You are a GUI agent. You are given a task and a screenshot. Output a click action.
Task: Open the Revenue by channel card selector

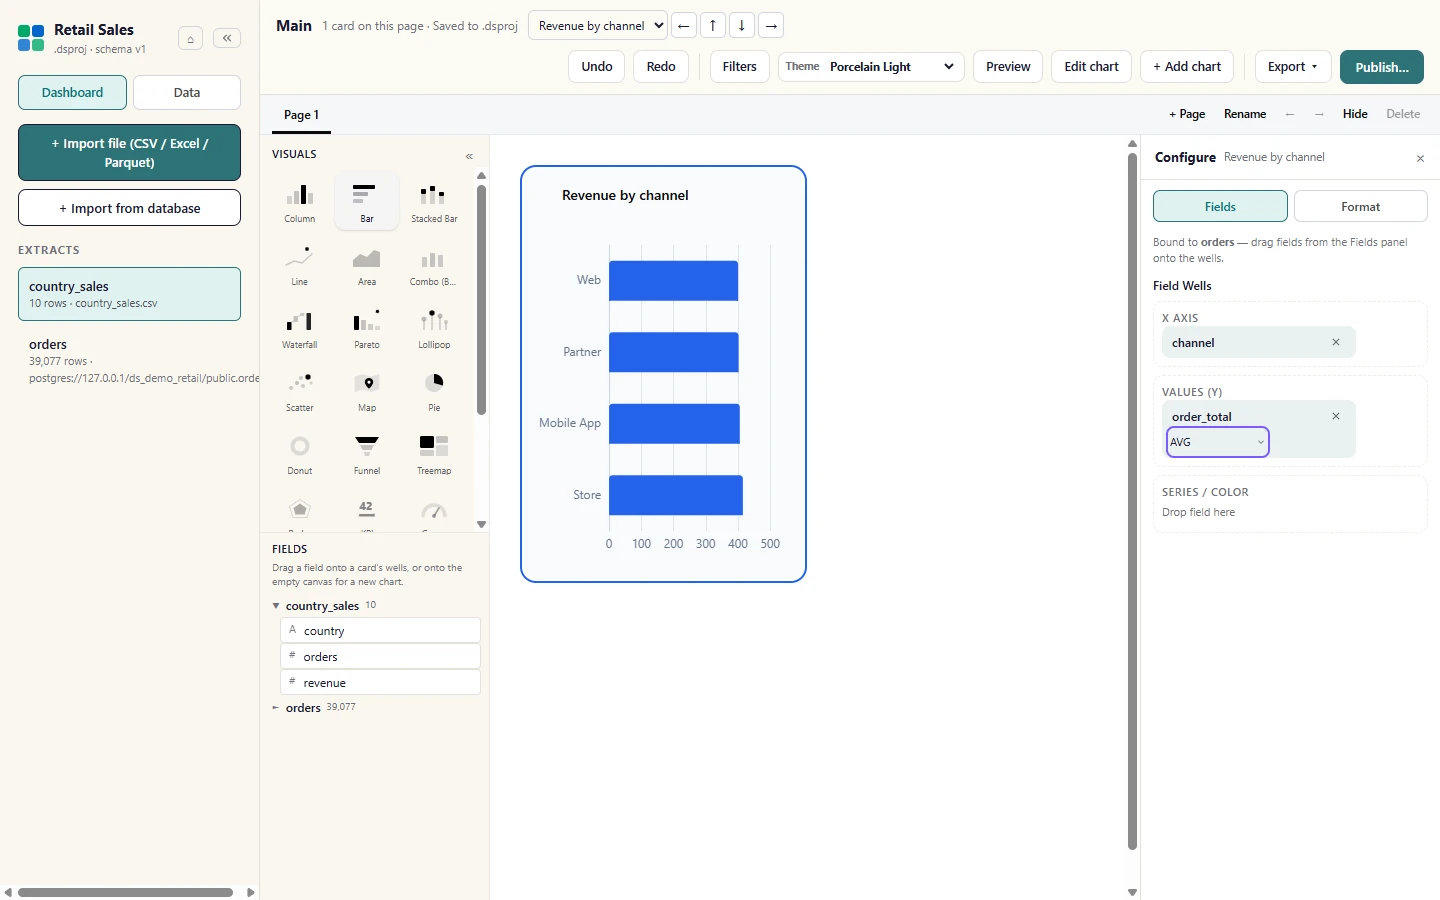tap(598, 25)
